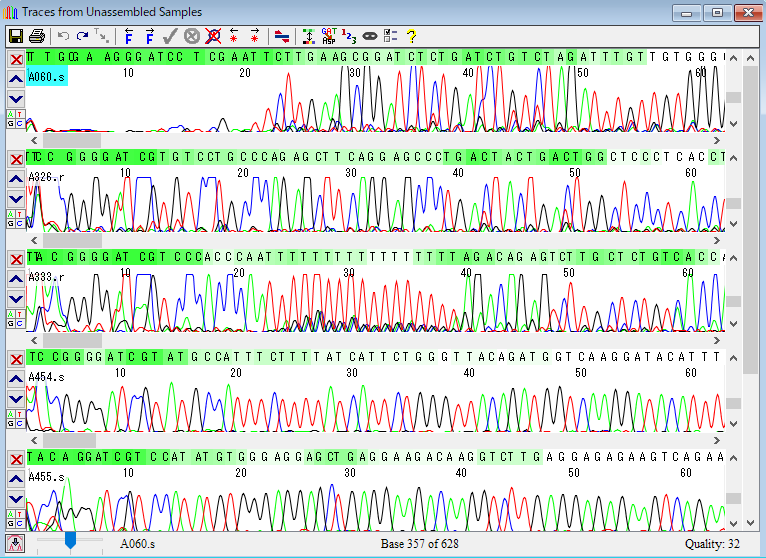The height and width of the screenshot is (558, 766).
Task: Move the A060.s trace down
Action: click(x=16, y=99)
